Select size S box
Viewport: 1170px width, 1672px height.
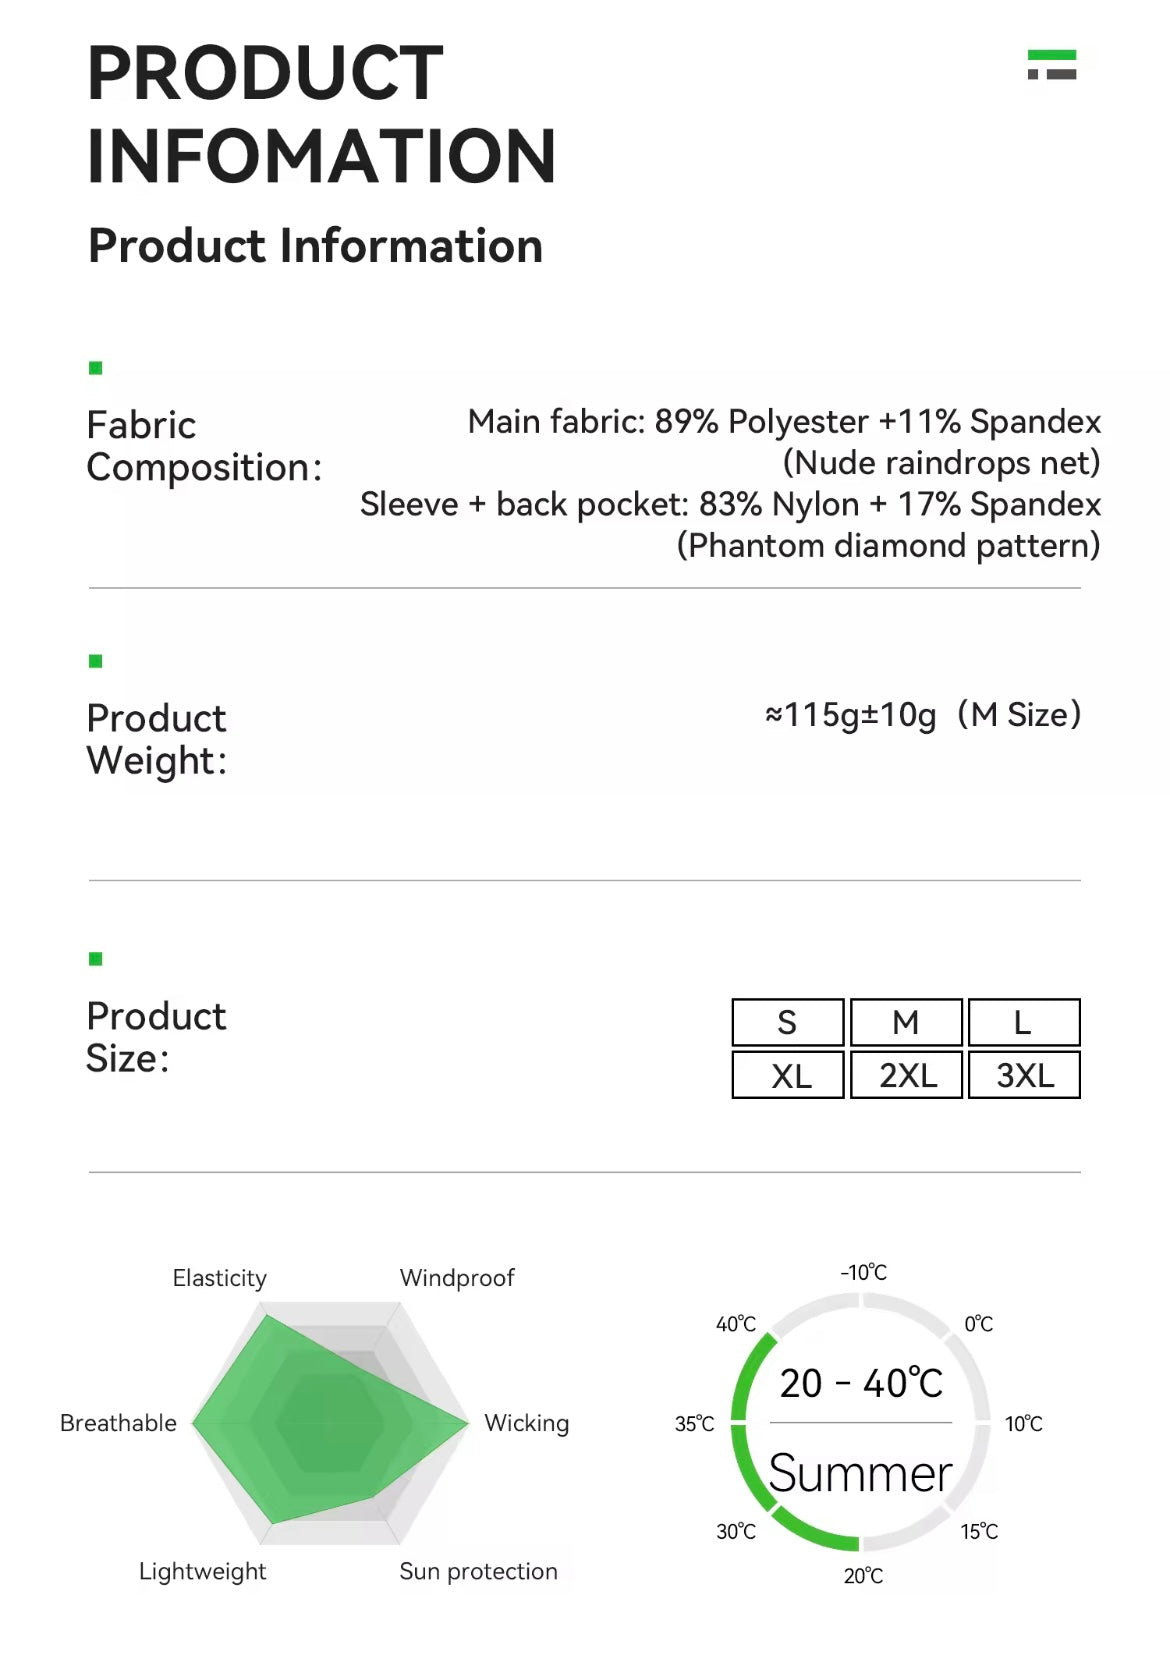pos(788,1022)
